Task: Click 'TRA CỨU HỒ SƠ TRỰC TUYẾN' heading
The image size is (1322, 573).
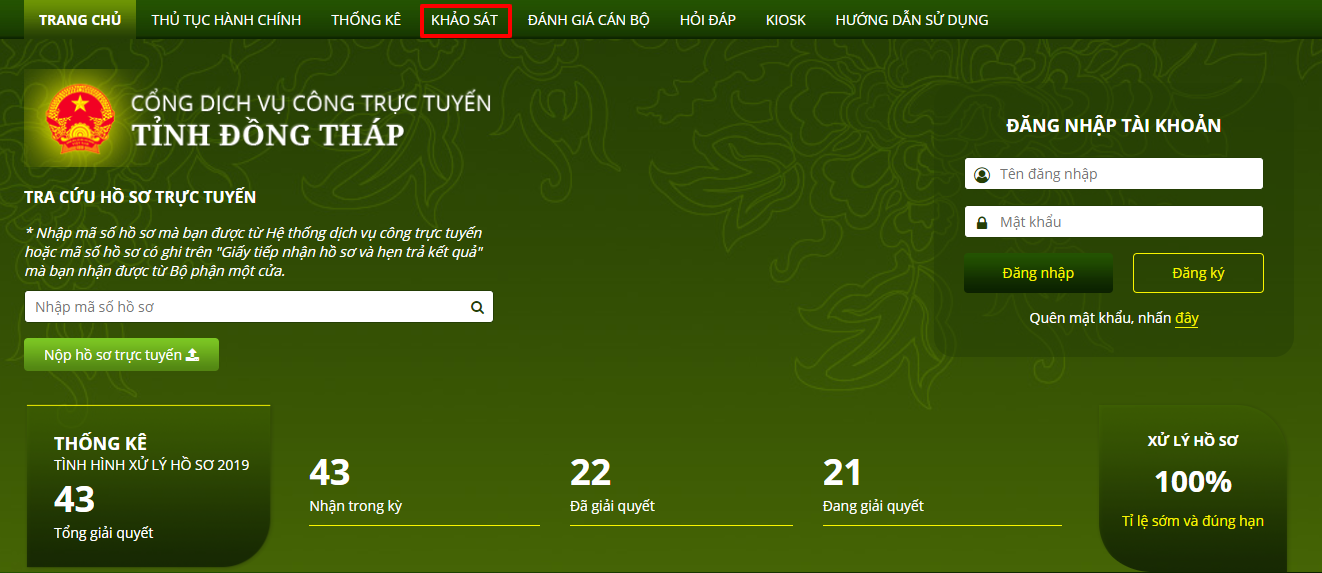Action: point(140,197)
